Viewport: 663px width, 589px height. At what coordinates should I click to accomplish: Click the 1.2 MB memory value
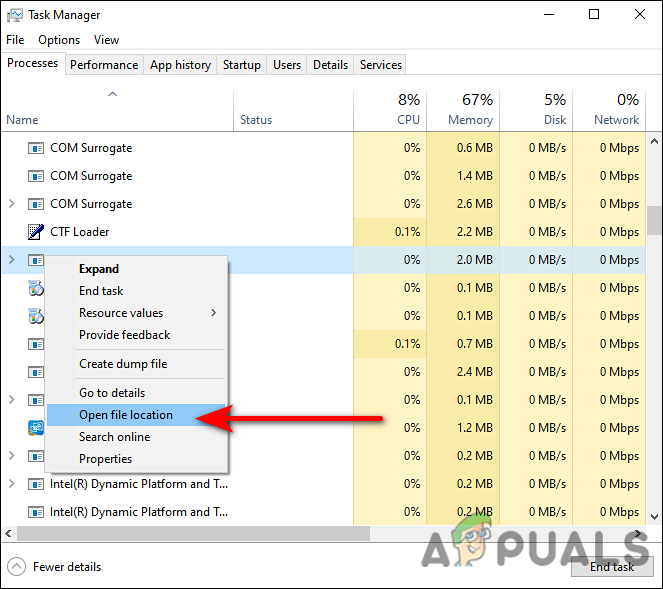coord(474,428)
